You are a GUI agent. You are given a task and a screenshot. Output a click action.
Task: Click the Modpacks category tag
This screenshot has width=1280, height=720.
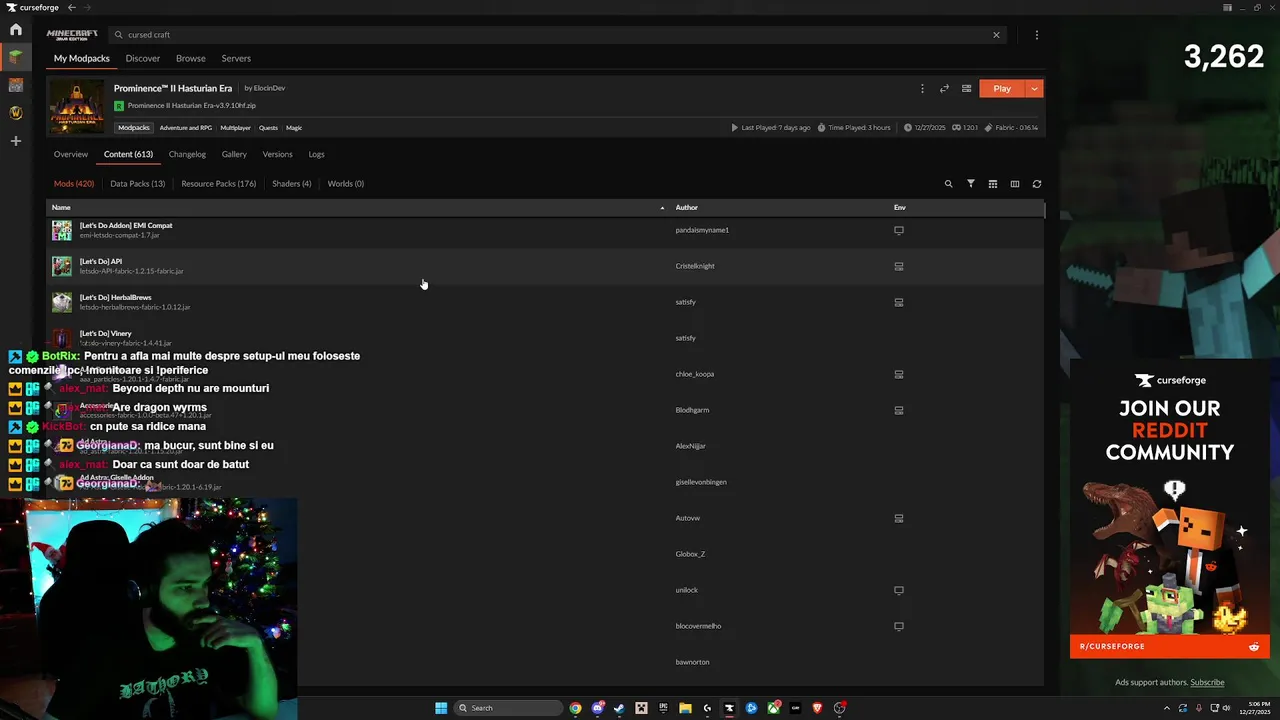pyautogui.click(x=134, y=128)
